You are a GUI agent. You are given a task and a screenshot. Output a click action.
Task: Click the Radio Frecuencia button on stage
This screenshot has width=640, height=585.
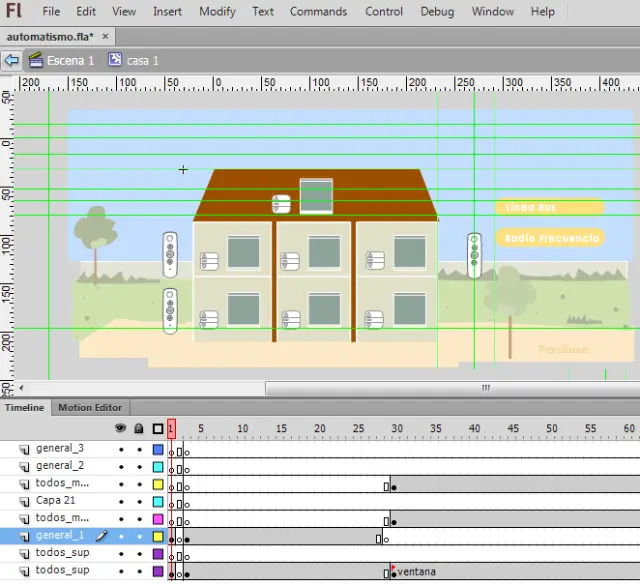549,238
